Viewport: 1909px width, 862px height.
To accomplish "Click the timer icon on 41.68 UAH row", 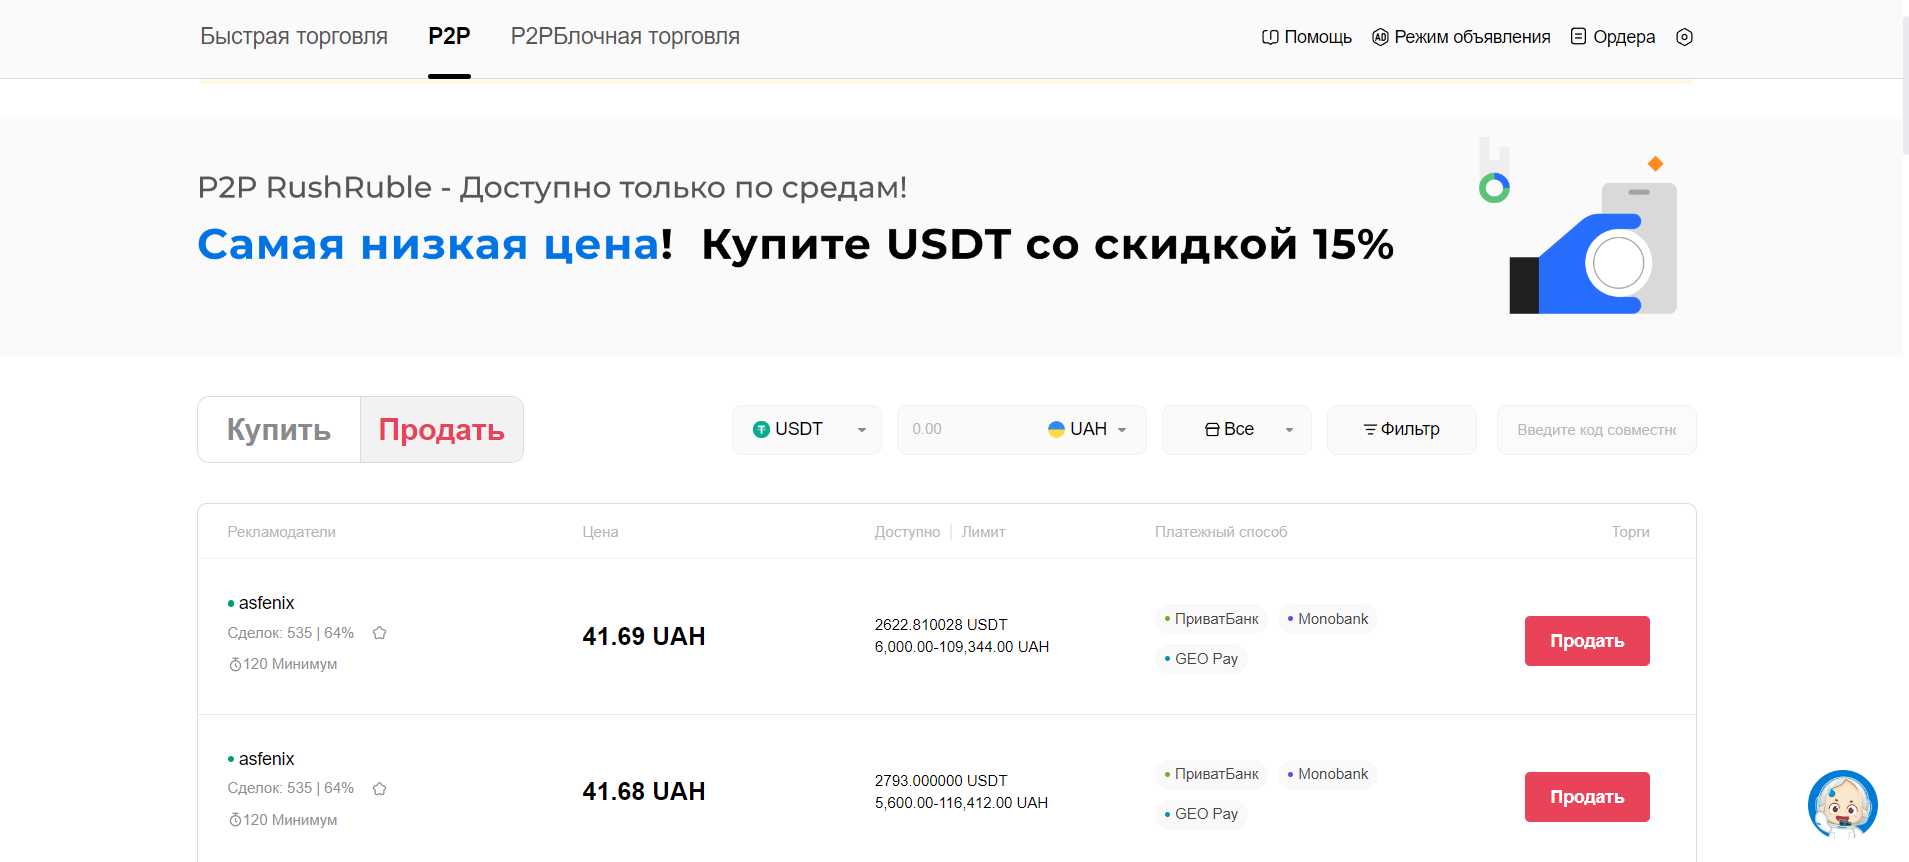I will [235, 821].
